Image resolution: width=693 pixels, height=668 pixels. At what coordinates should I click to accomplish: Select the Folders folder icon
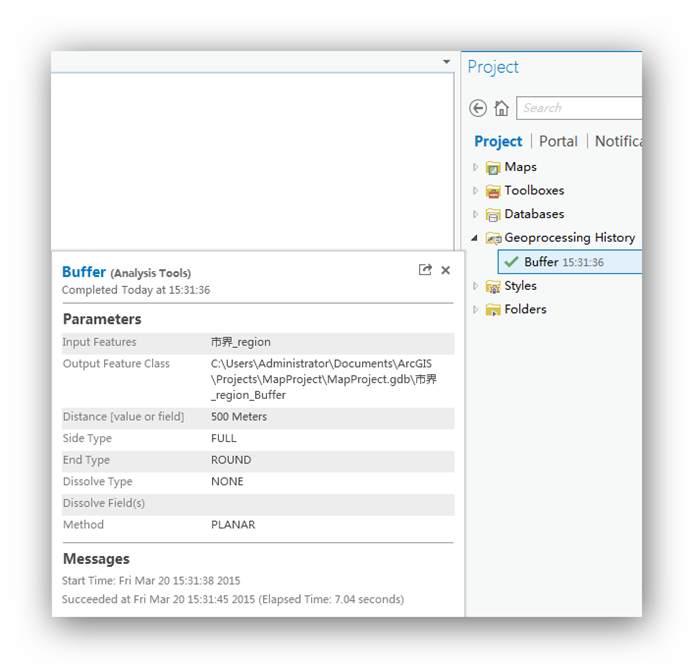point(493,310)
